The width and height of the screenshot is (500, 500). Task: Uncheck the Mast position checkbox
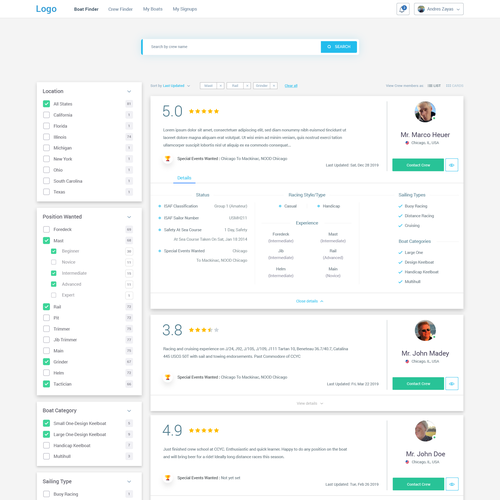(x=46, y=241)
